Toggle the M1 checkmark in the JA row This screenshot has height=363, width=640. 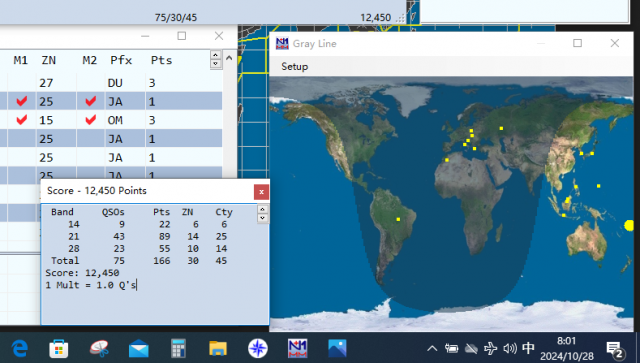[22, 101]
